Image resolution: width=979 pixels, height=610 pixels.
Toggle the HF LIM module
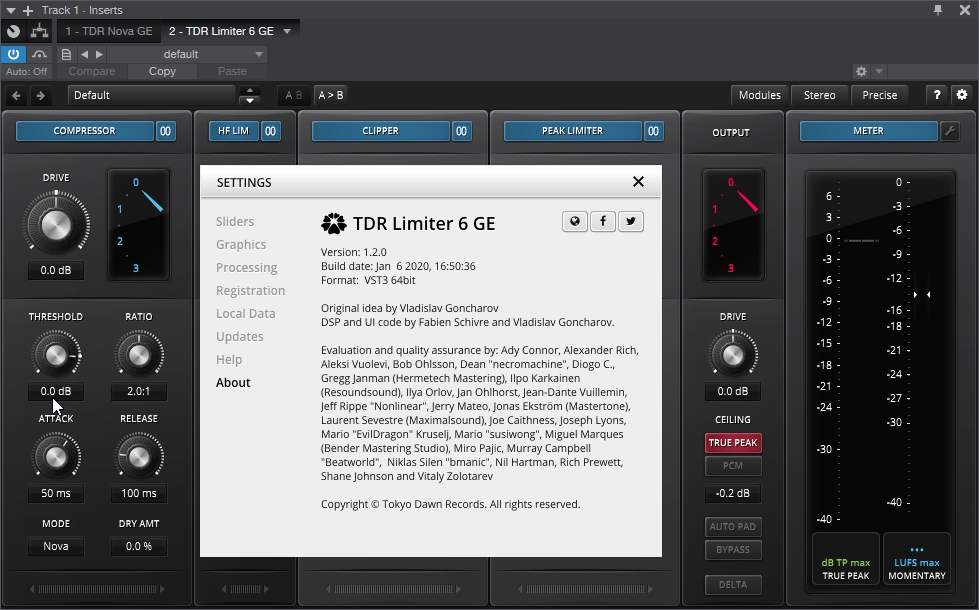pos(234,131)
